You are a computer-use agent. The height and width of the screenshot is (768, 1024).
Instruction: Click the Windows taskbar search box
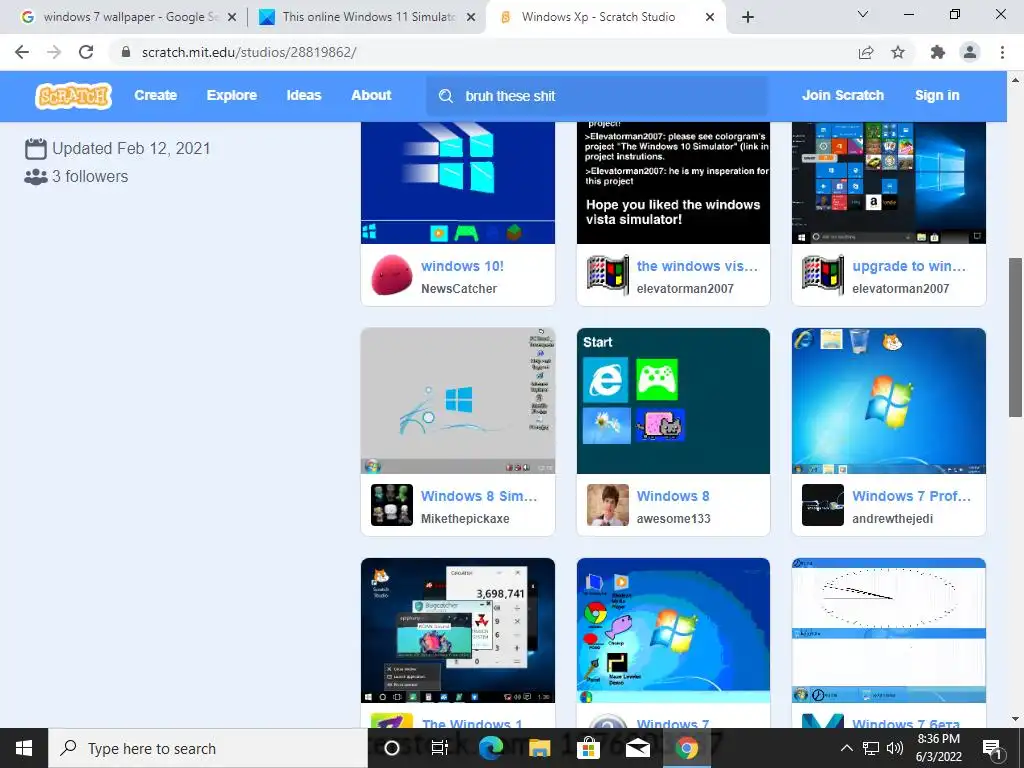tap(208, 748)
